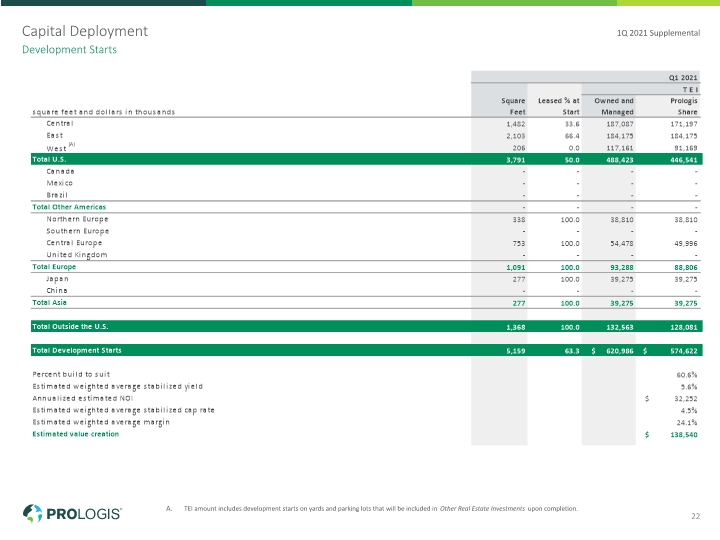The height and width of the screenshot is (540, 720).
Task: Click the Square Feet column header
Action: [x=513, y=106]
